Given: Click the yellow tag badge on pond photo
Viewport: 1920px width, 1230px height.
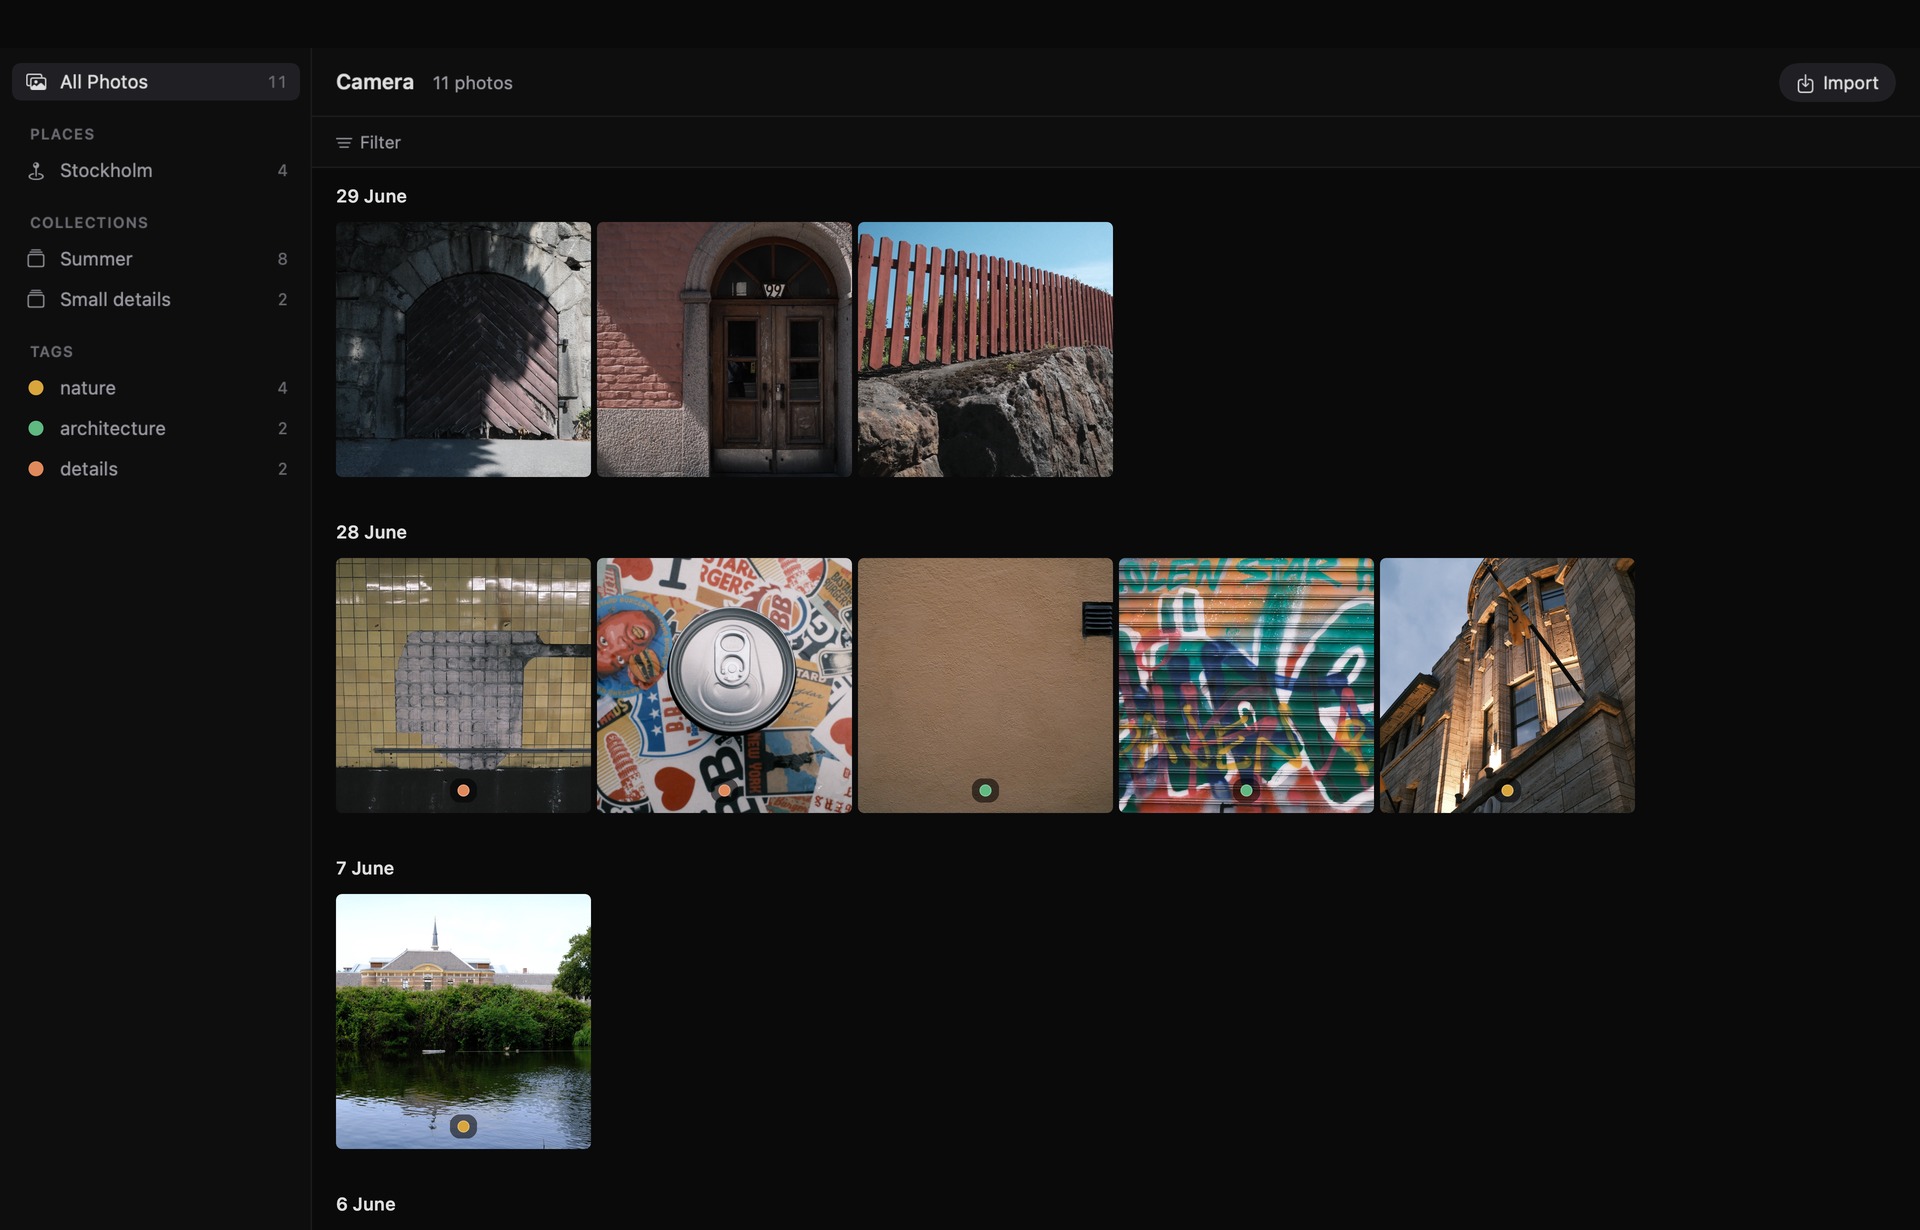Looking at the screenshot, I should click(x=463, y=1127).
